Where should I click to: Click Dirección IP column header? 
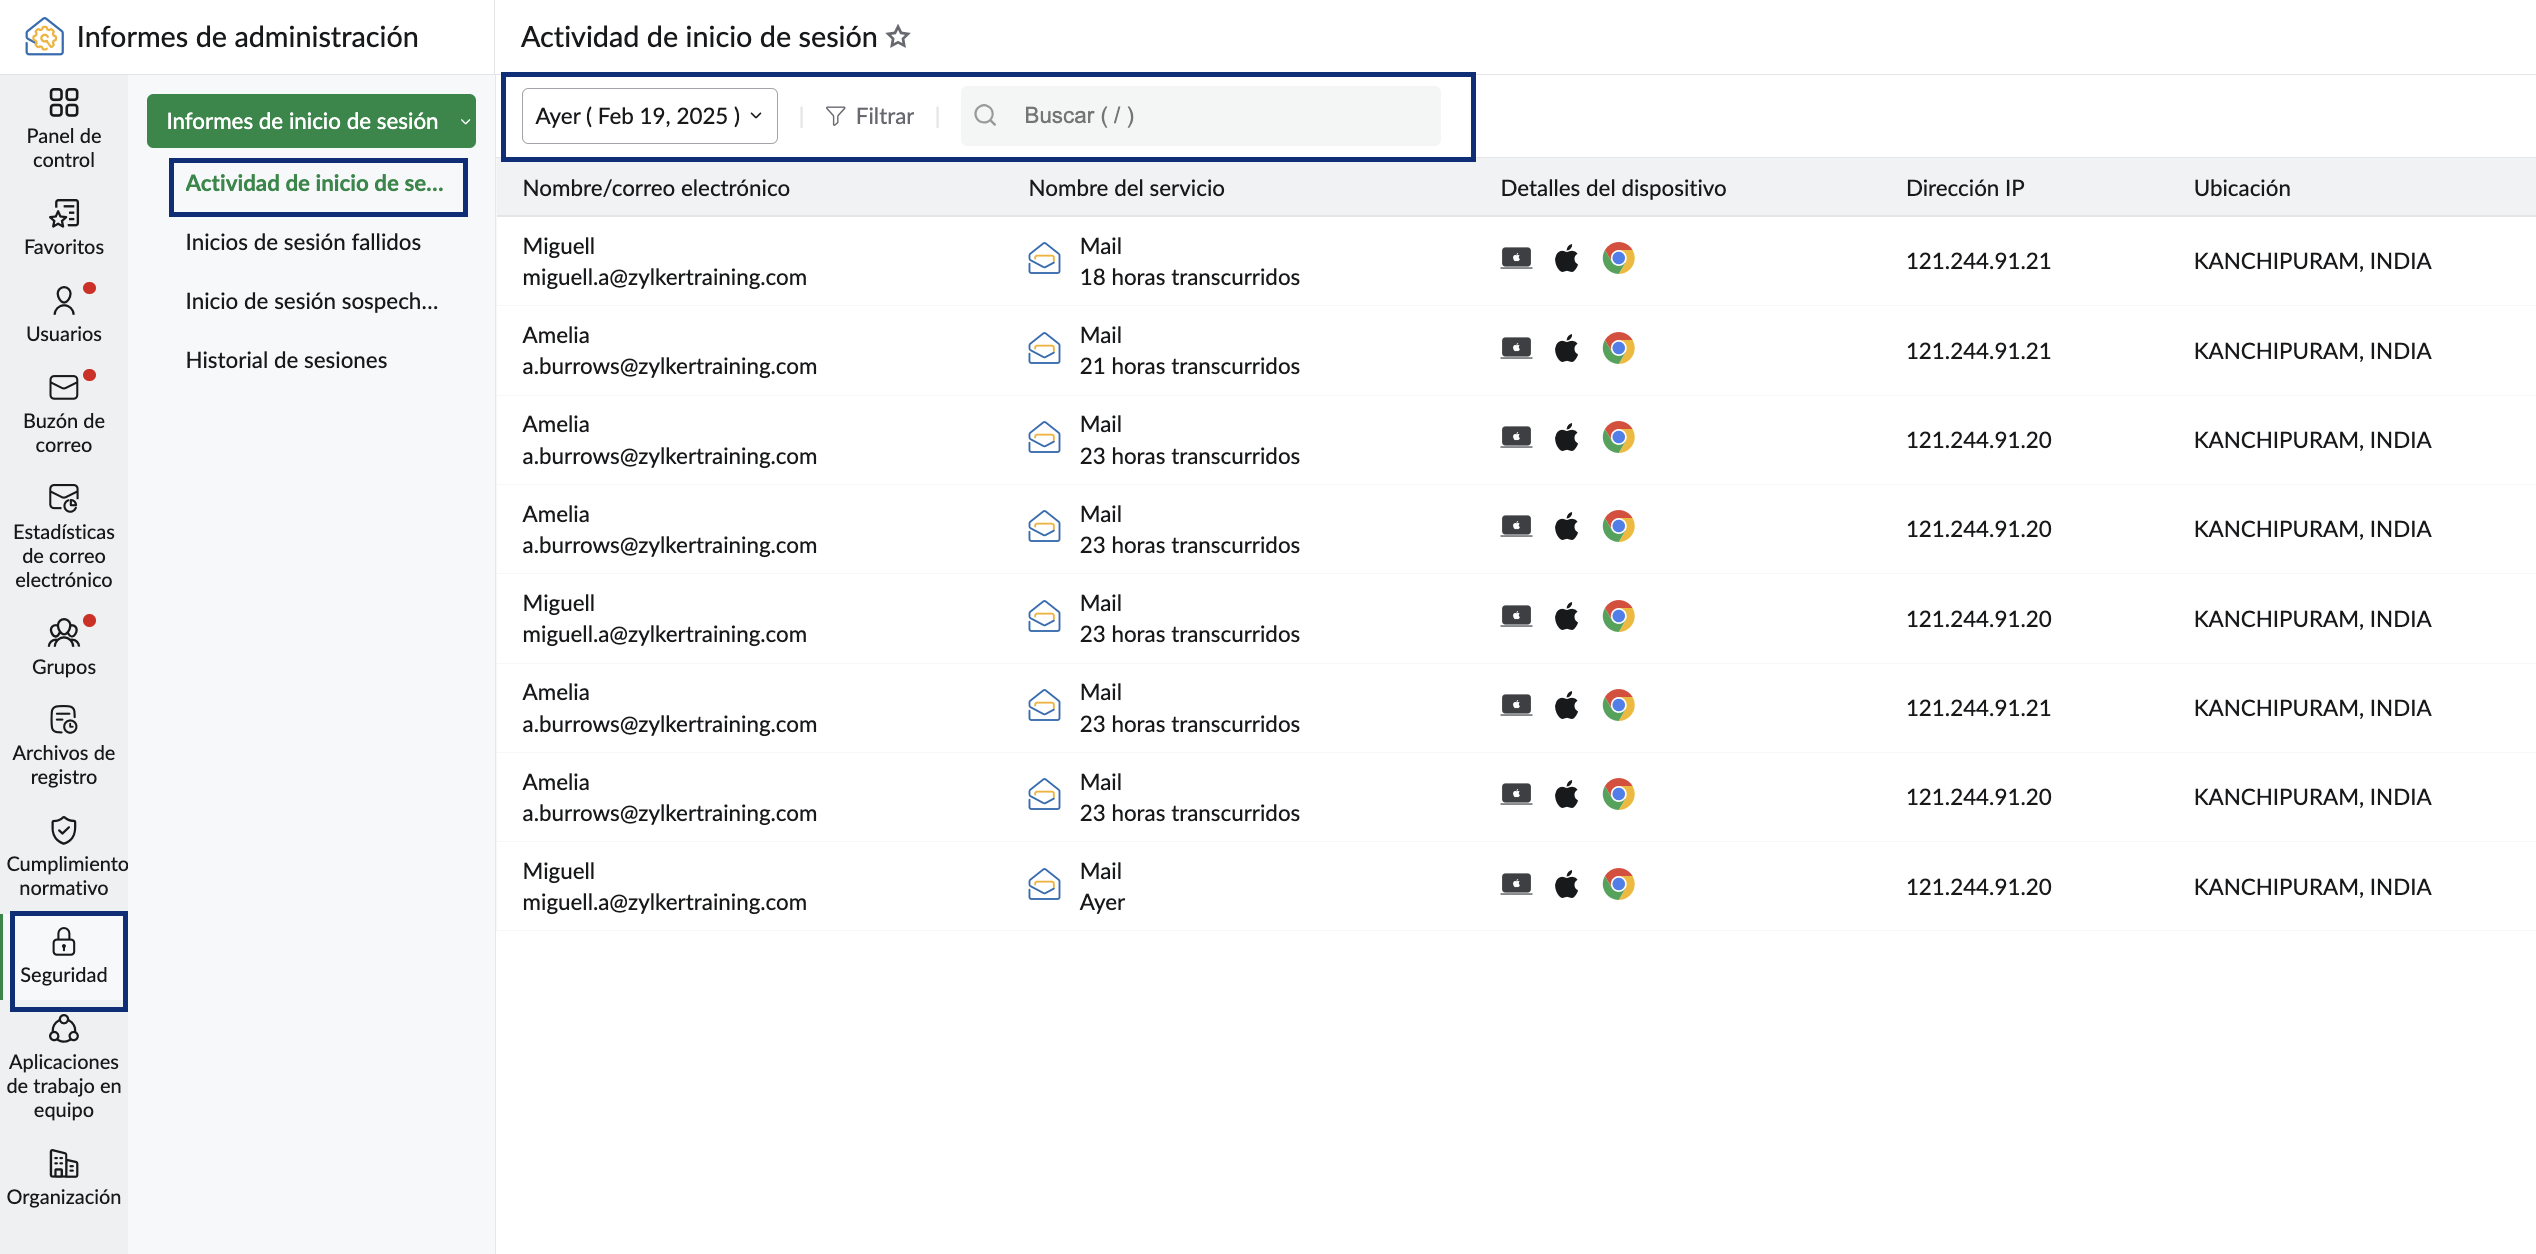click(x=1965, y=188)
